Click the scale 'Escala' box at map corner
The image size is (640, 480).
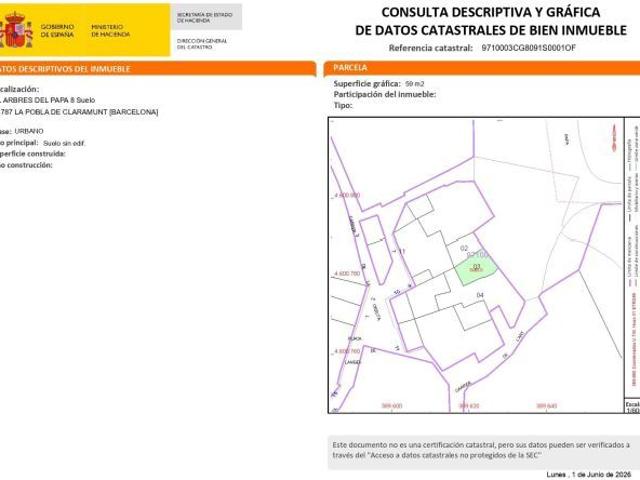pos(632,407)
